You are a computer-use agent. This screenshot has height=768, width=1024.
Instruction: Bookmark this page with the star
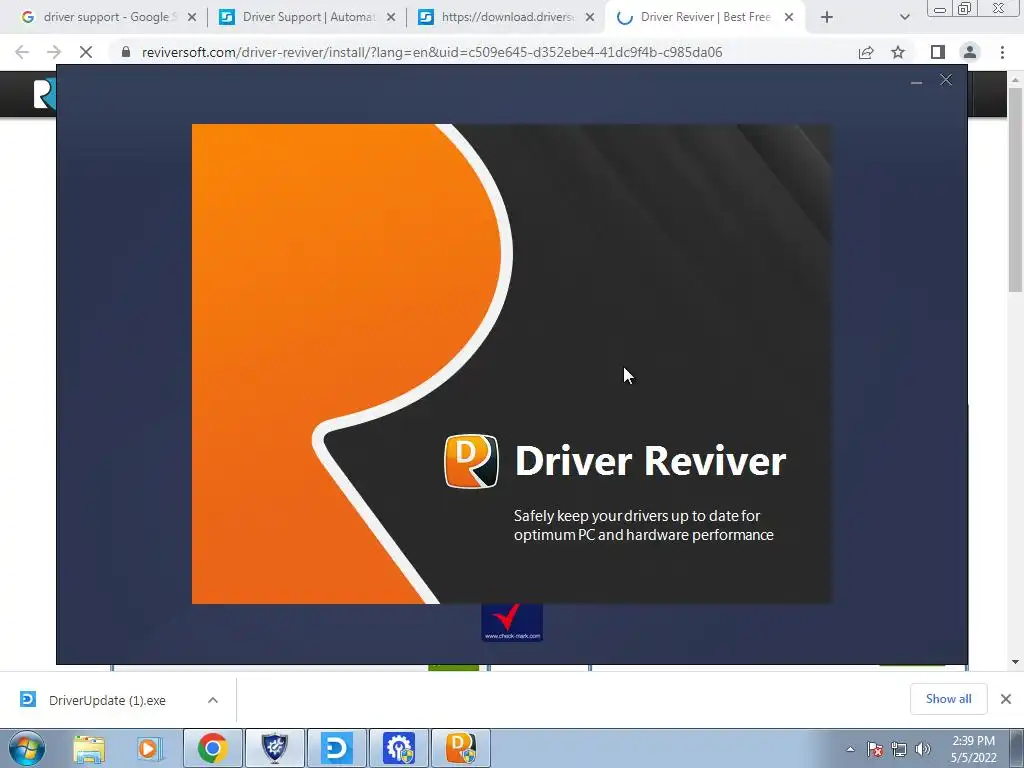pos(898,52)
